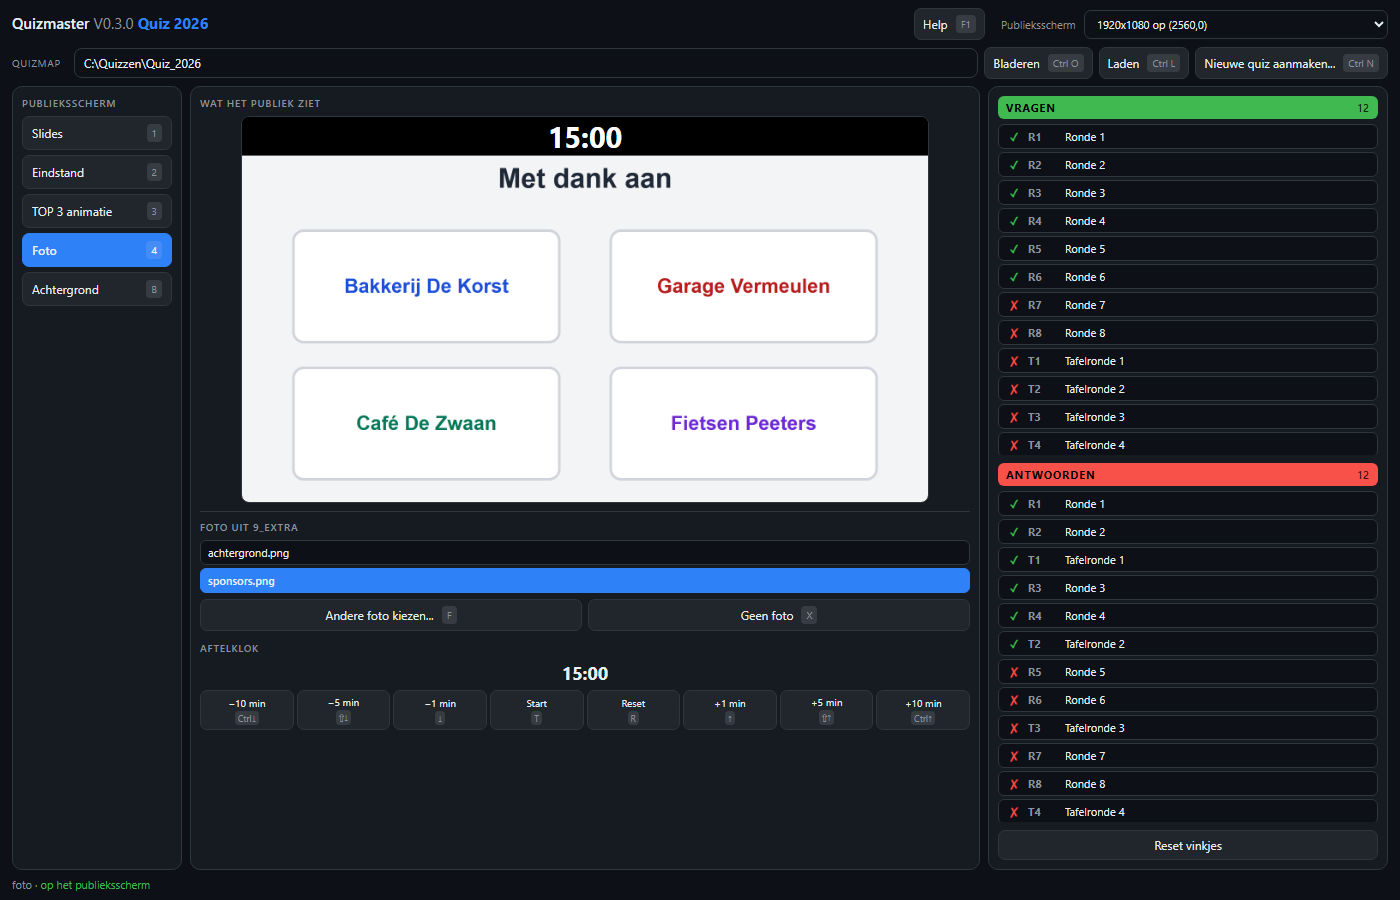
Task: Start the countdown clock
Action: [x=537, y=710]
